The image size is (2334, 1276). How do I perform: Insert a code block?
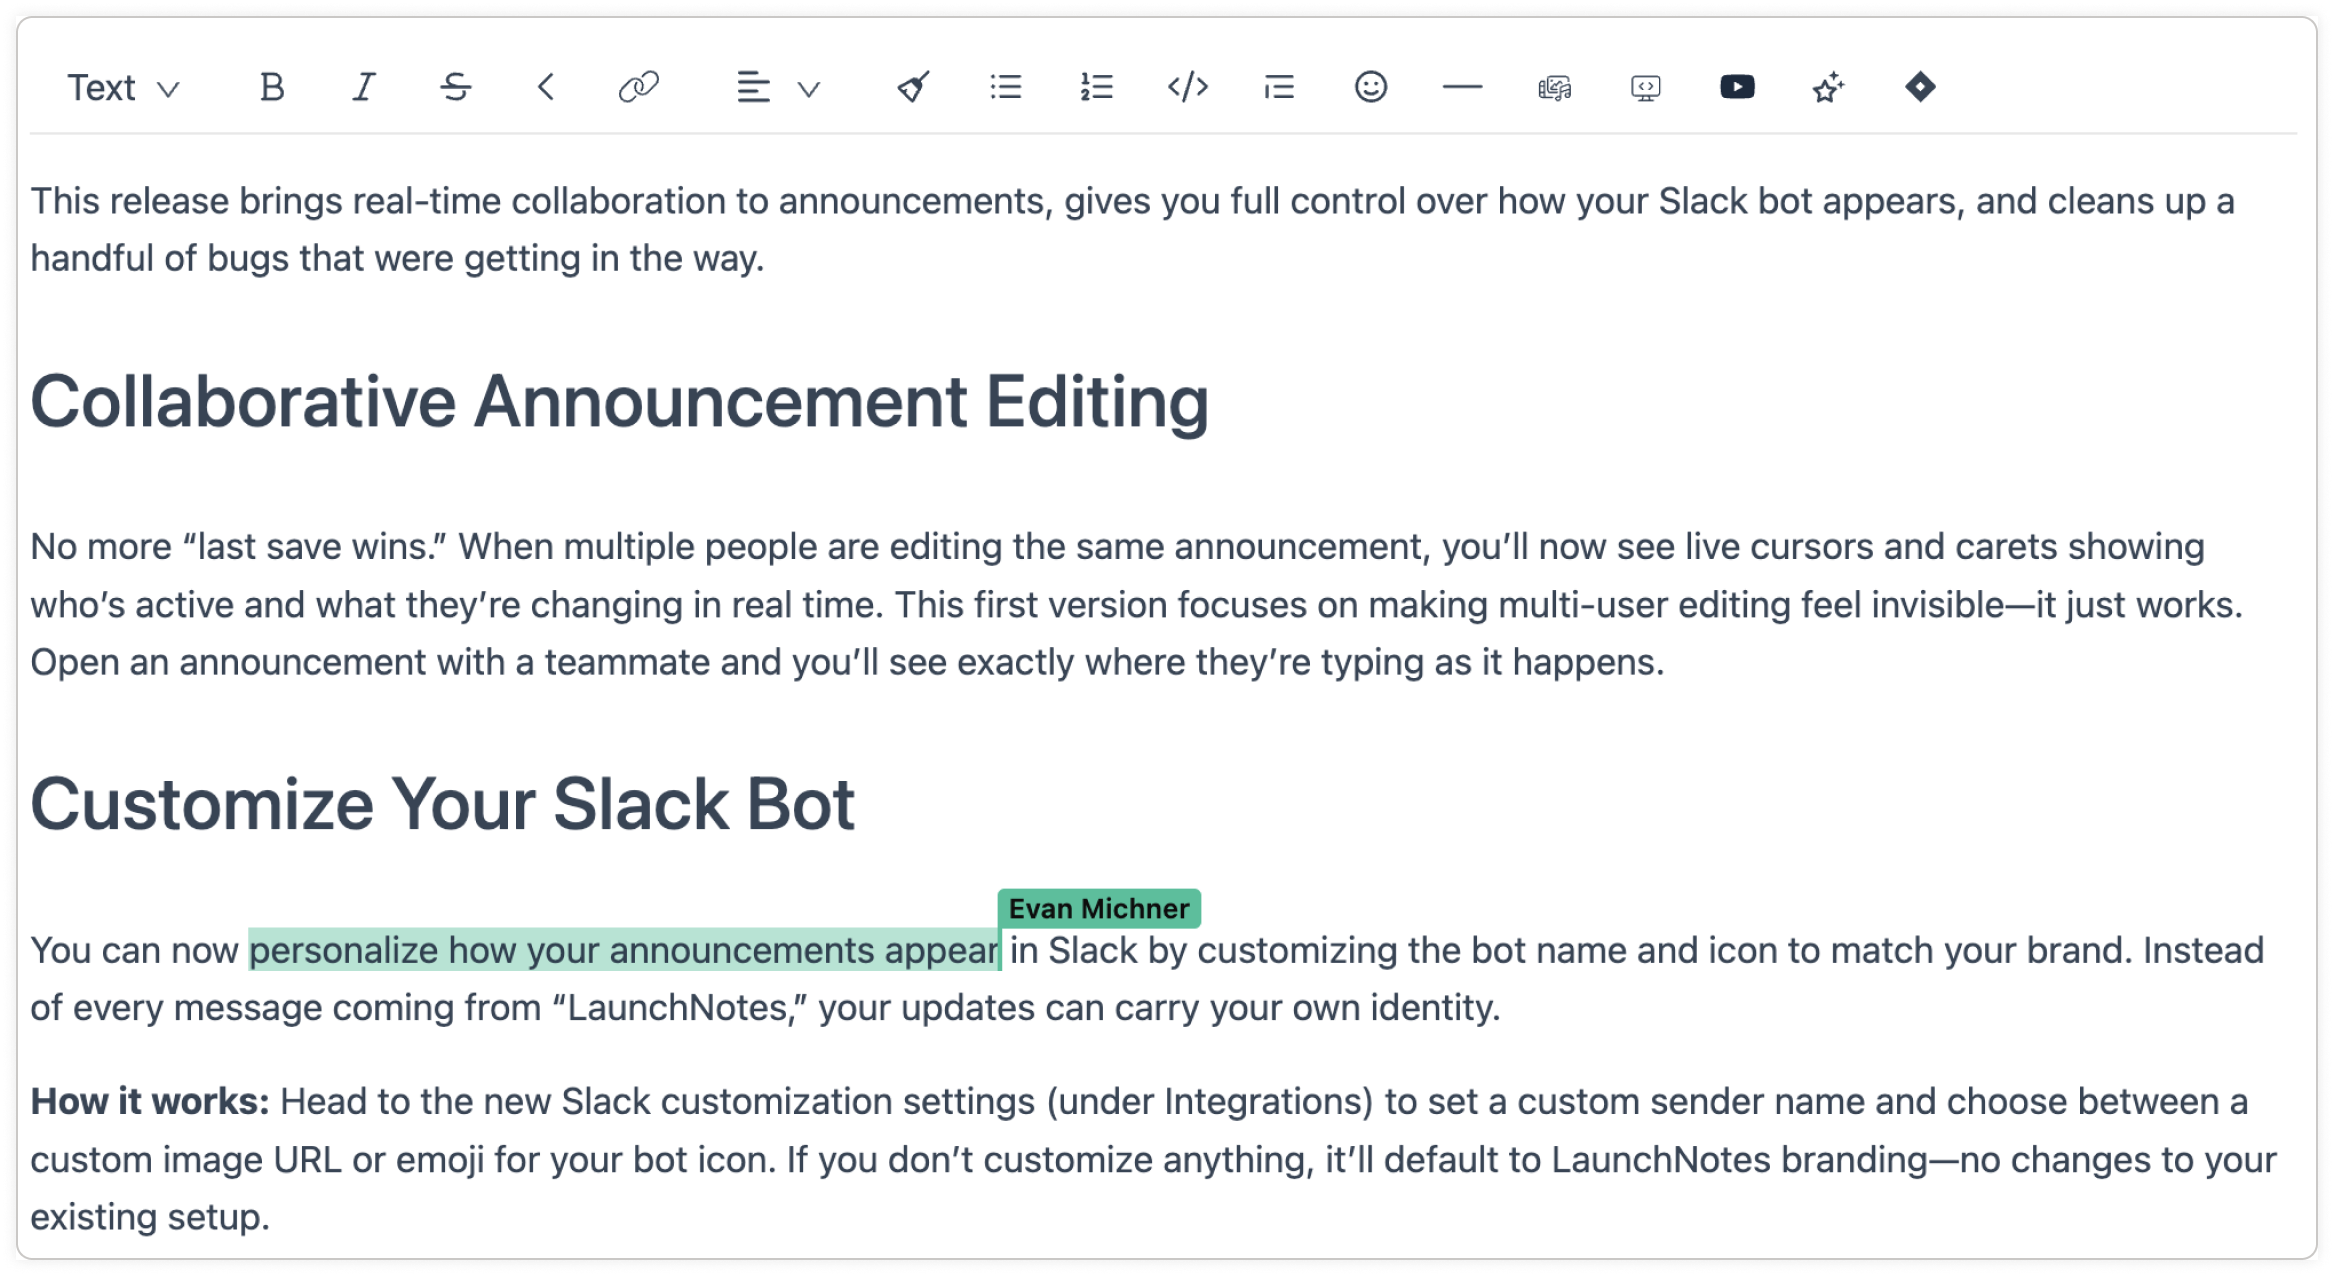[x=1188, y=88]
